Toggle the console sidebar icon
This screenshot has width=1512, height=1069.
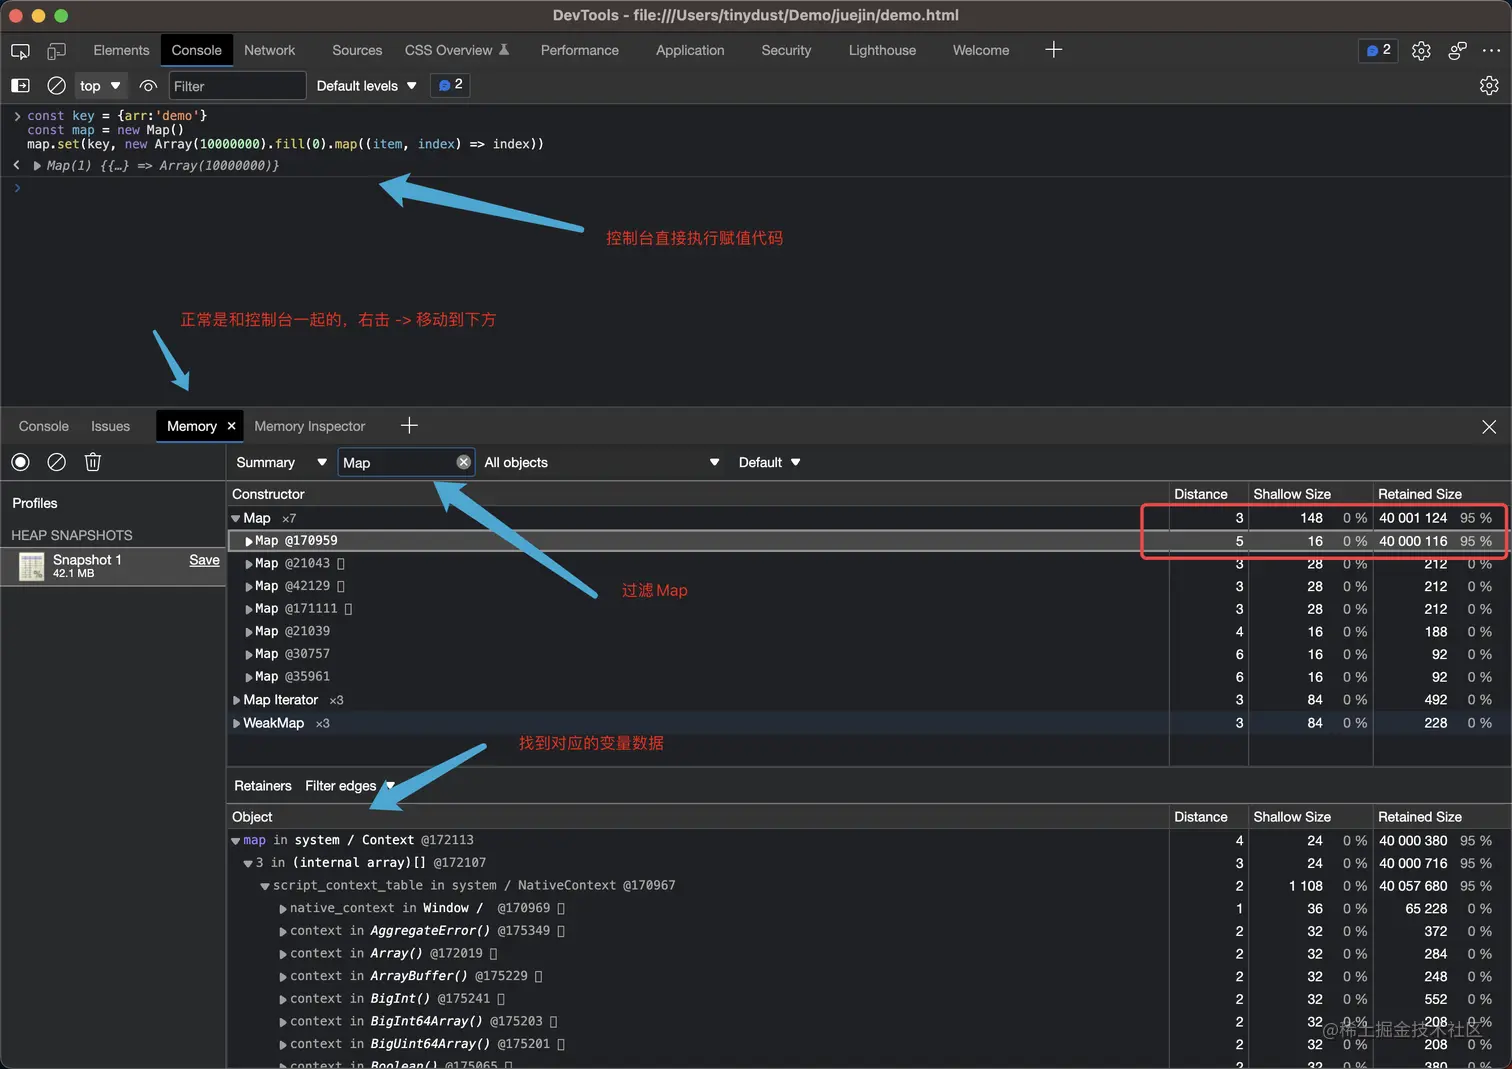(20, 86)
